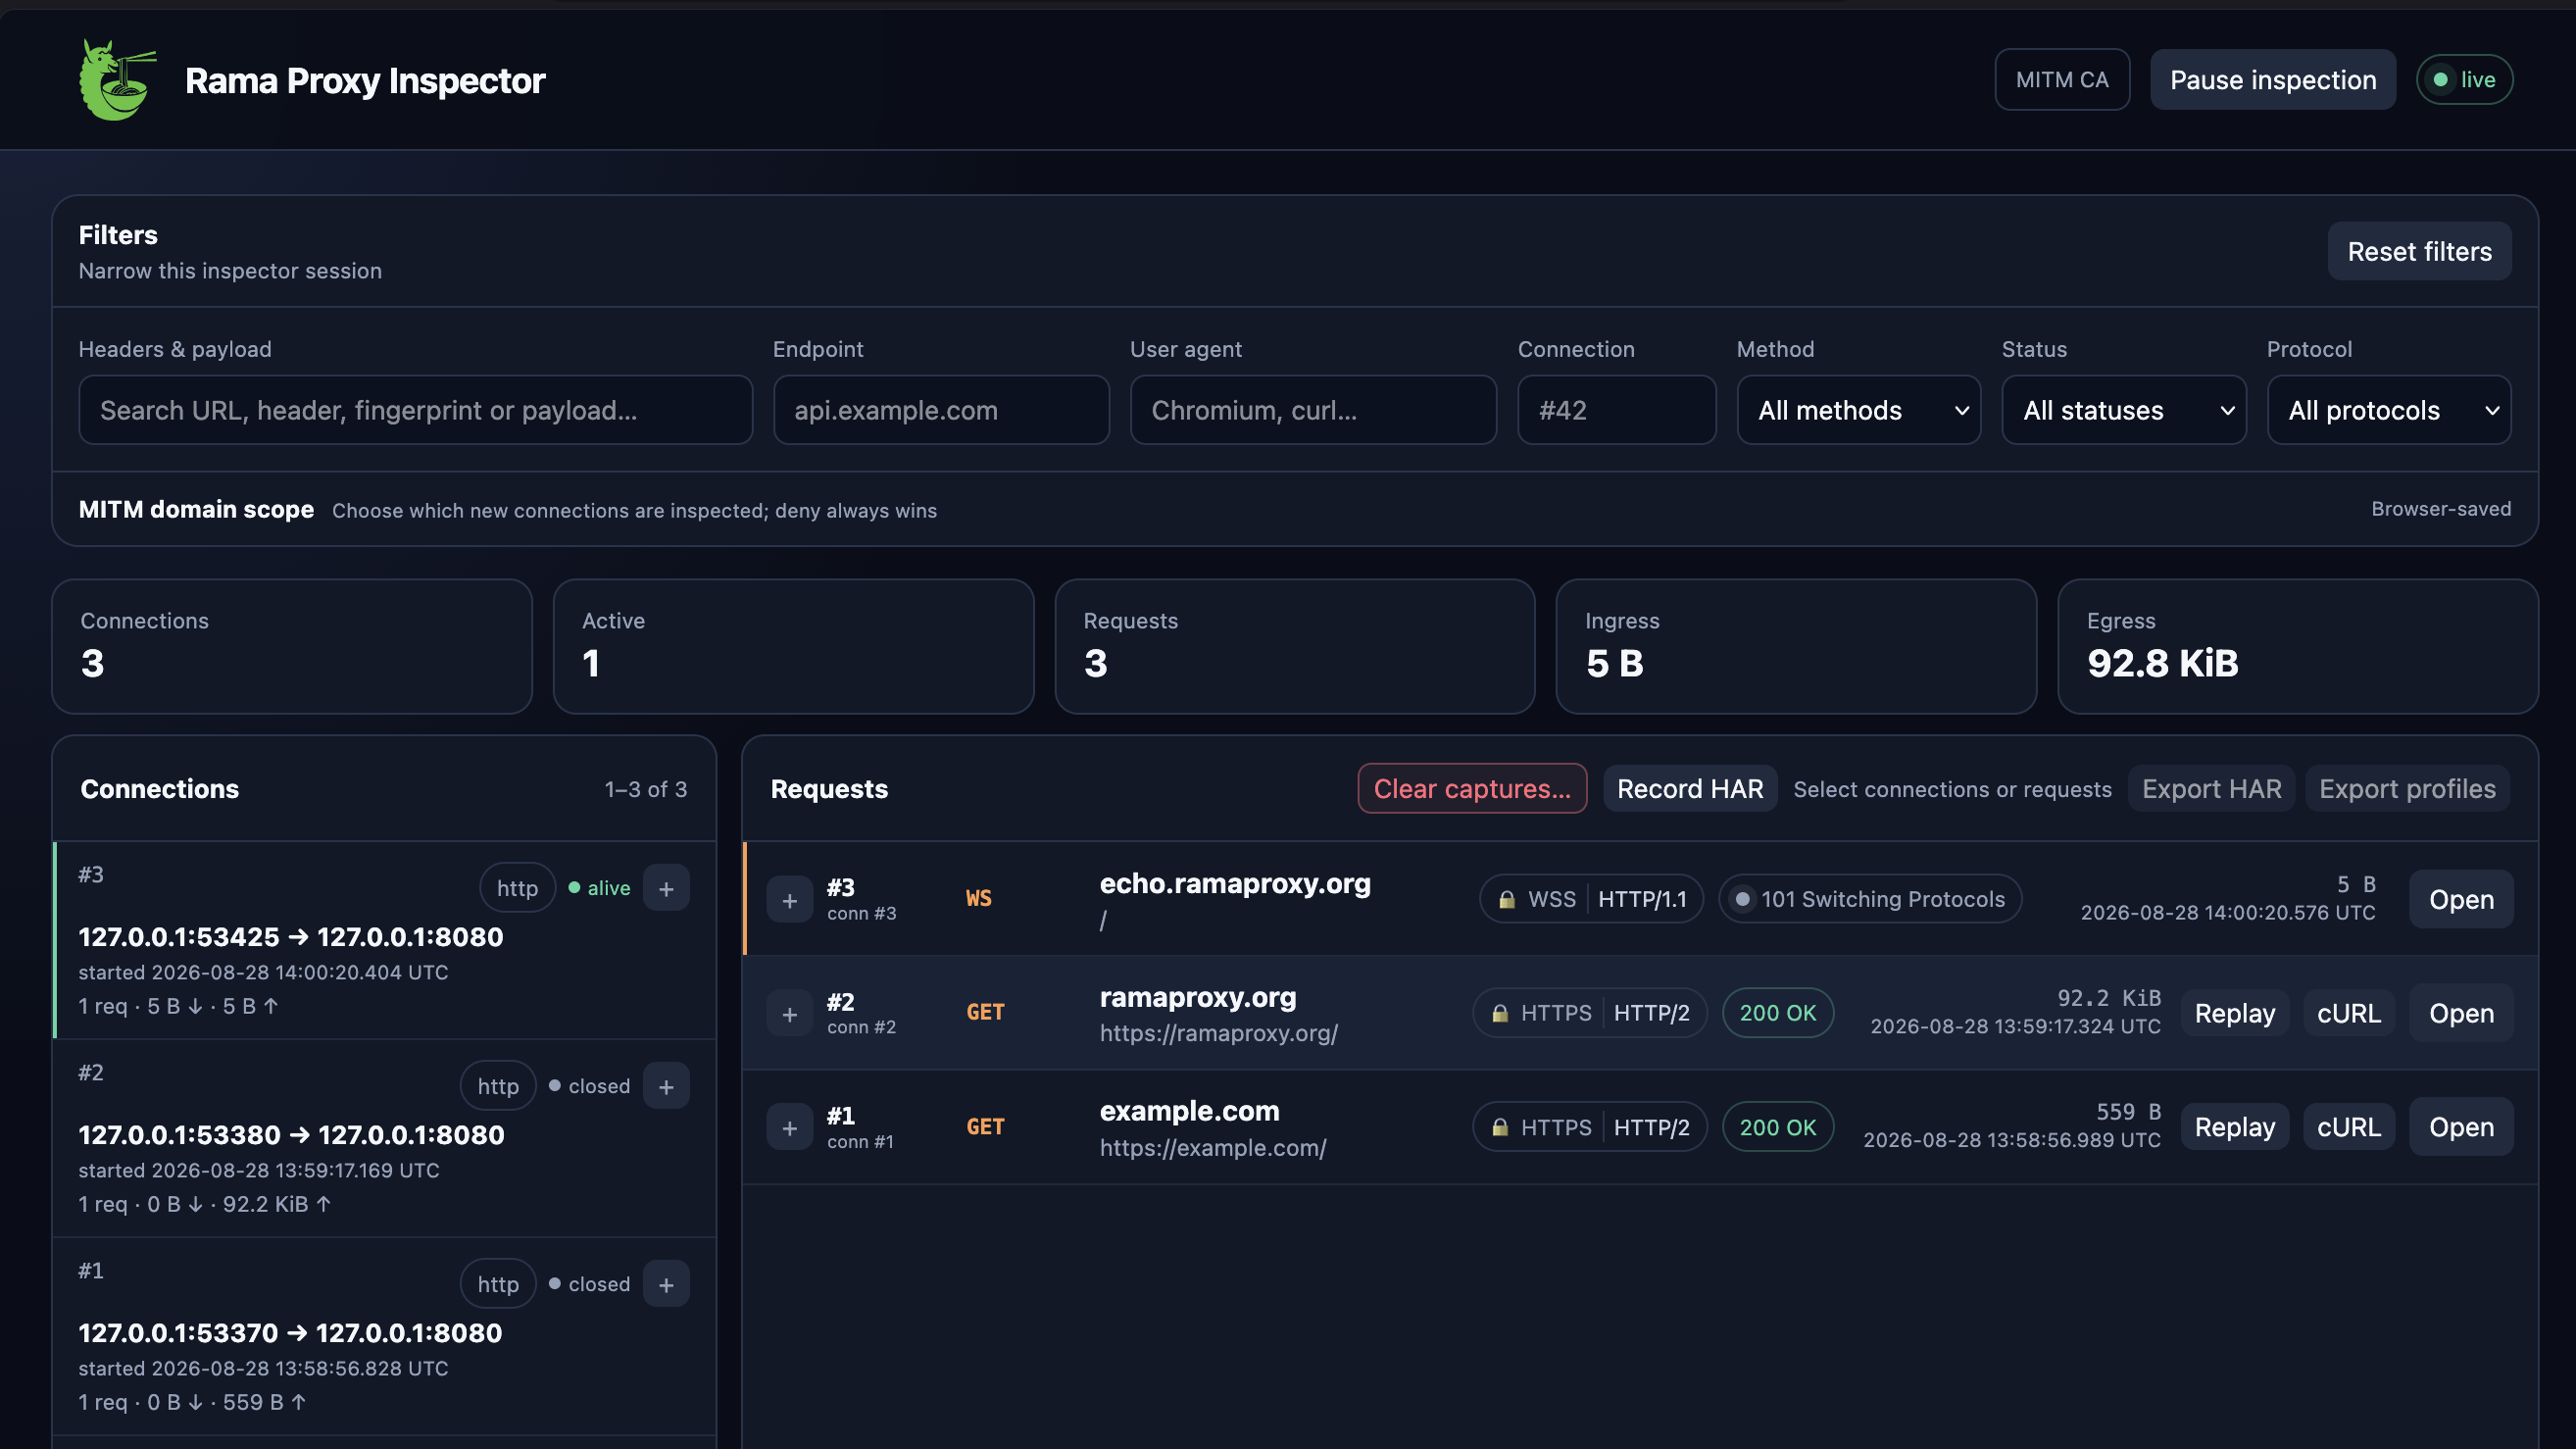Click the Connection number filter field
This screenshot has width=2576, height=1449.
coord(1616,410)
